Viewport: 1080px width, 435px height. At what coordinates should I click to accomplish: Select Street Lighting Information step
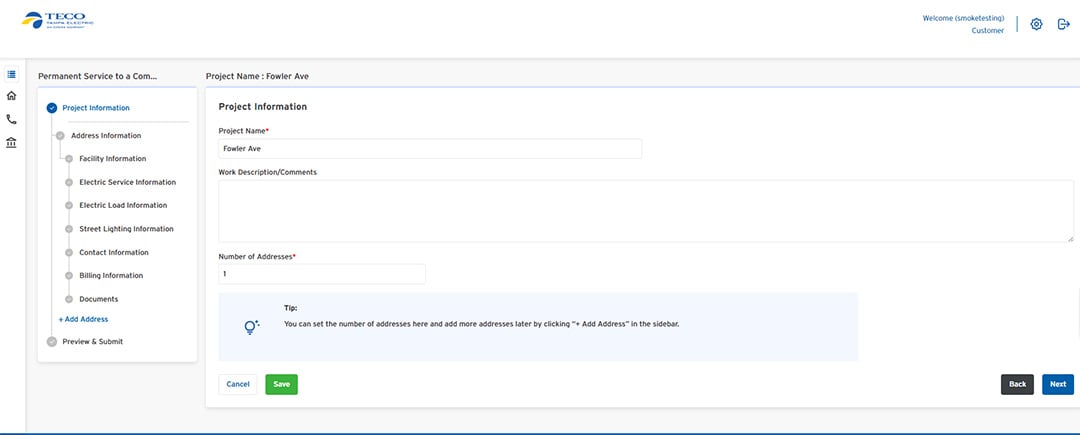click(x=126, y=229)
